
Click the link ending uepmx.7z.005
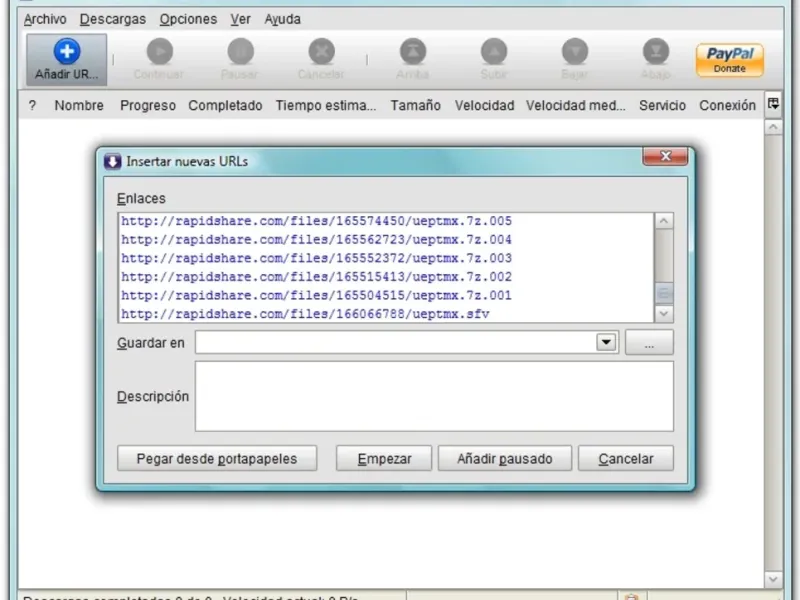pos(316,221)
